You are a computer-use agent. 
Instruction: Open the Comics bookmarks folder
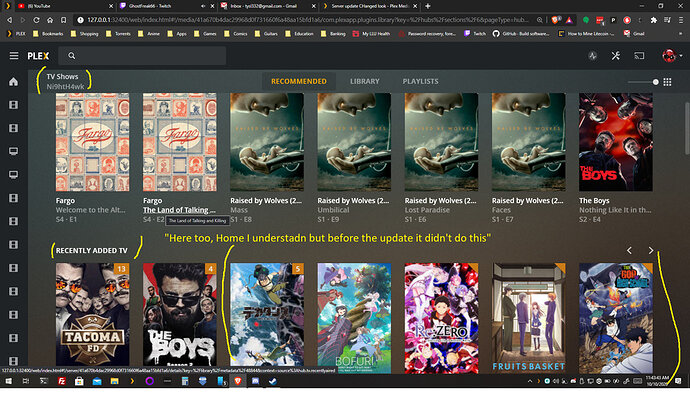pos(236,33)
